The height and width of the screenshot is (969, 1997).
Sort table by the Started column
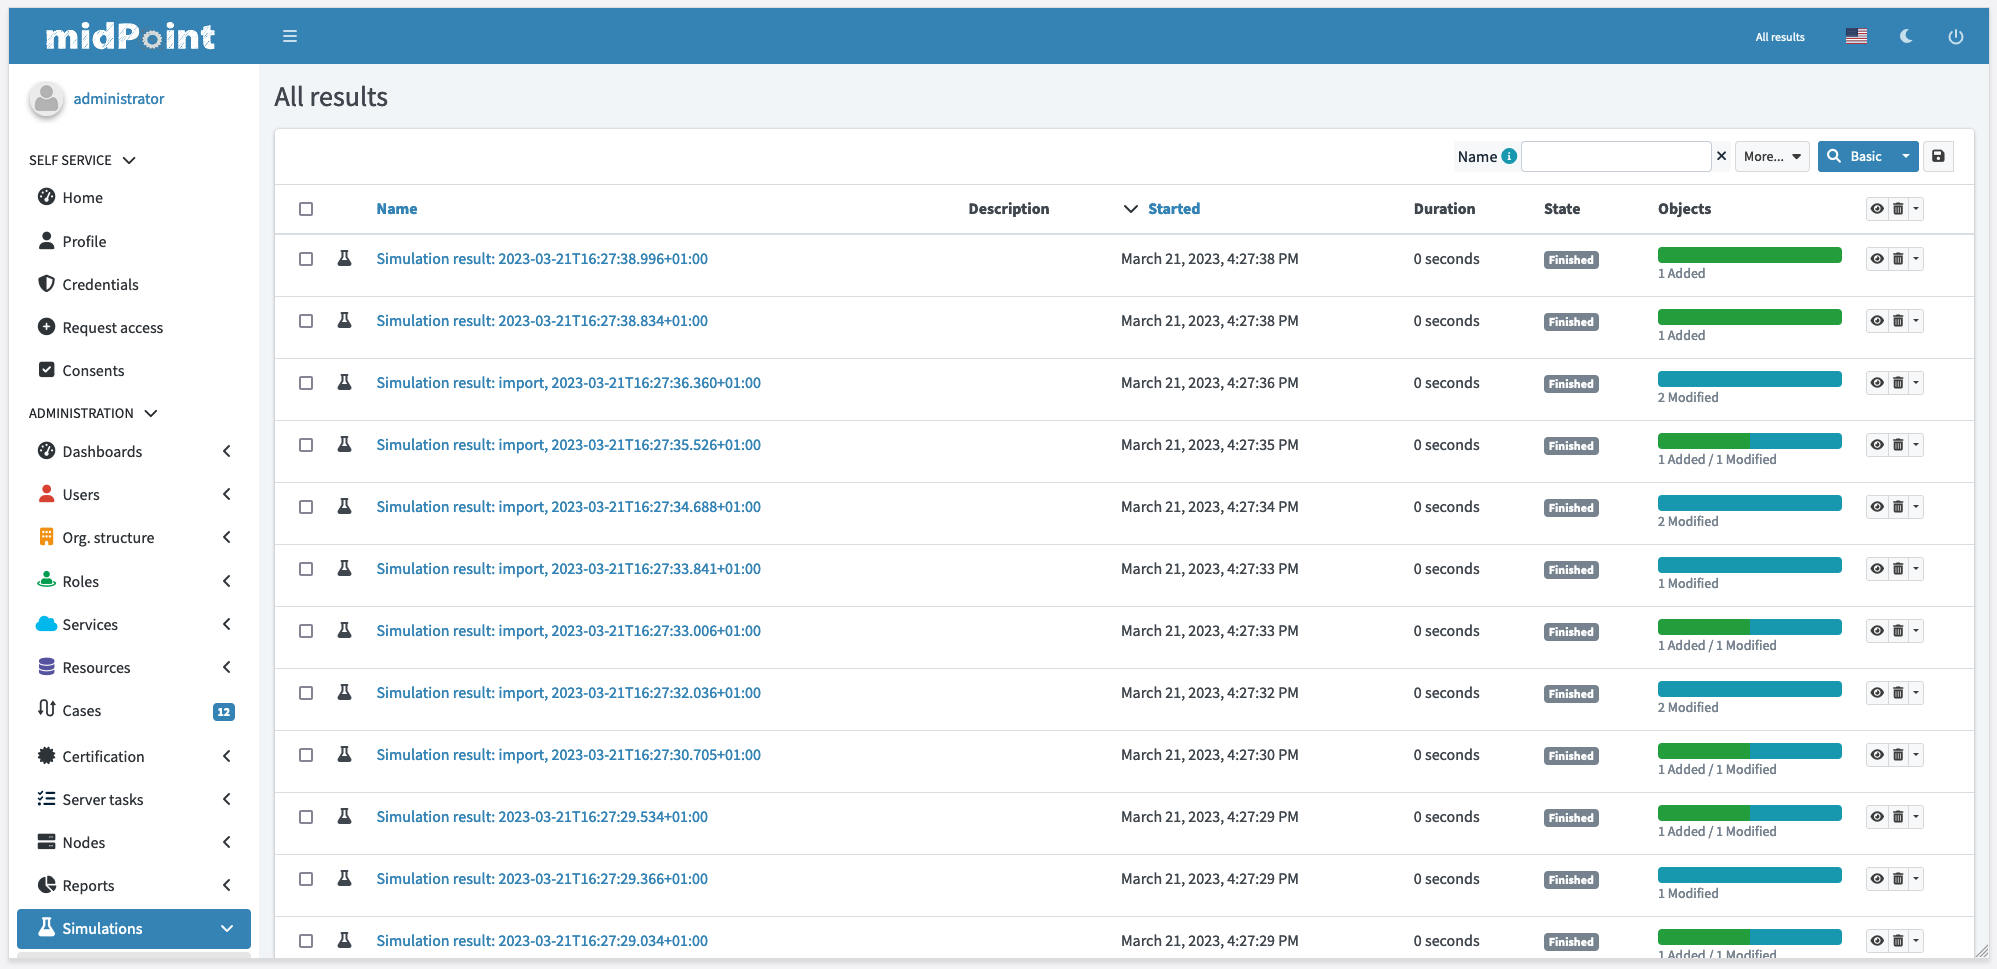pyautogui.click(x=1173, y=209)
